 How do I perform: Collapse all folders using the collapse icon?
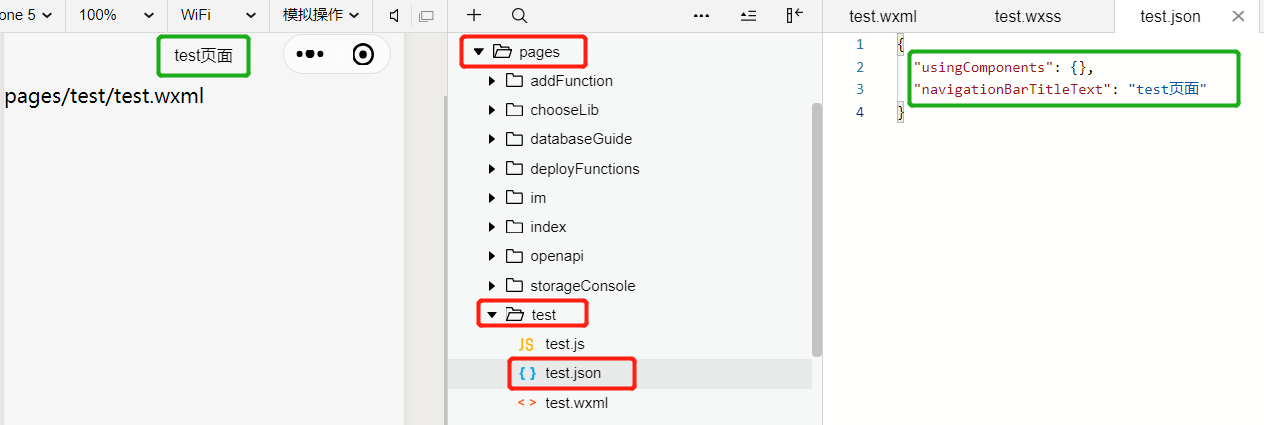[x=748, y=15]
